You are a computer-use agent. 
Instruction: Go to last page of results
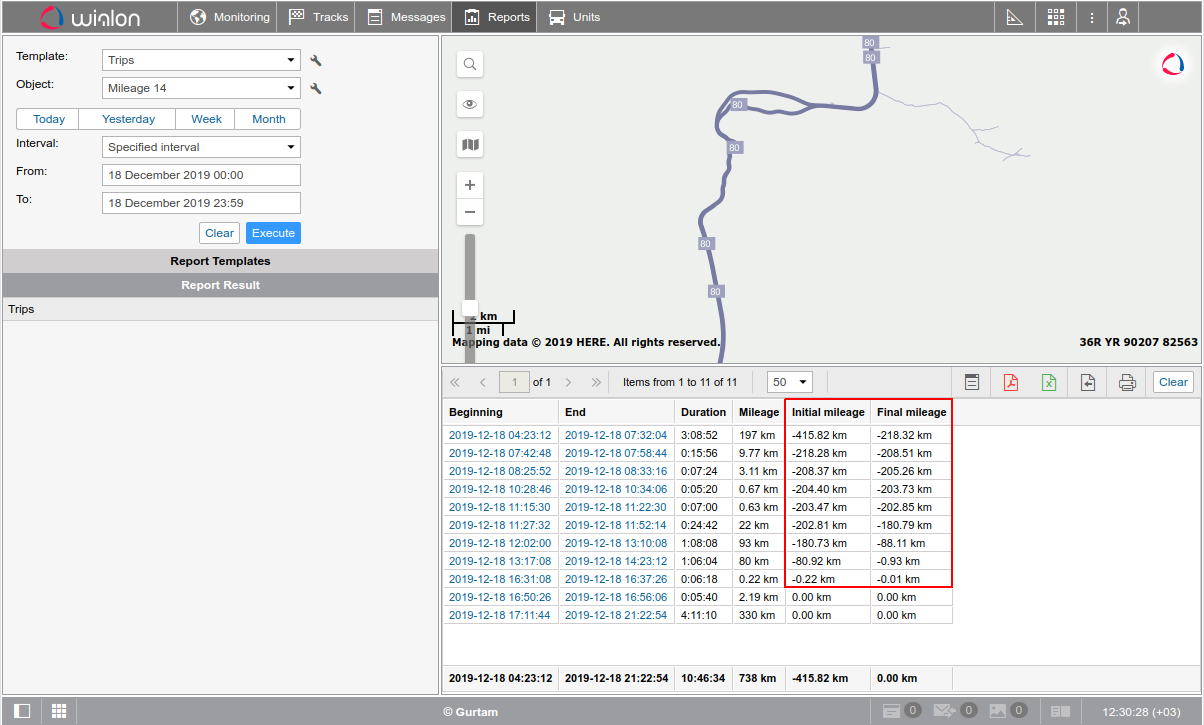[x=596, y=382]
